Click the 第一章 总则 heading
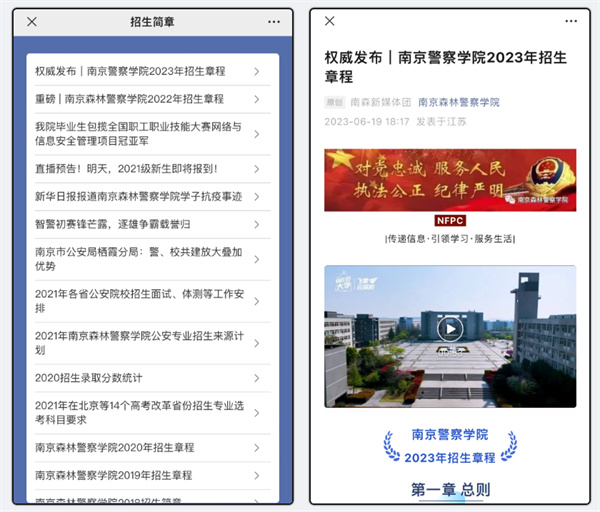Image resolution: width=600 pixels, height=512 pixels. point(450,489)
